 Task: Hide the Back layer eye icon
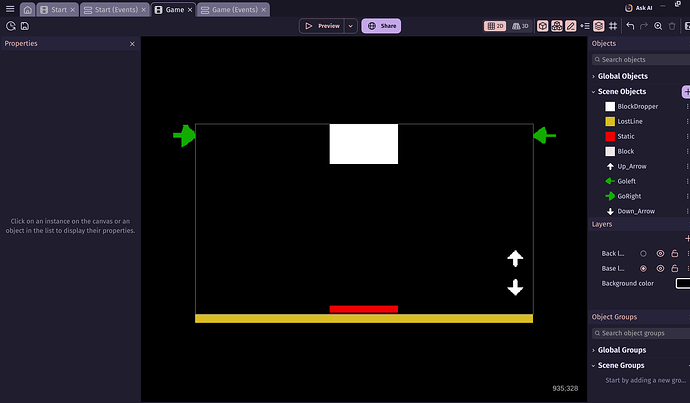pos(660,253)
